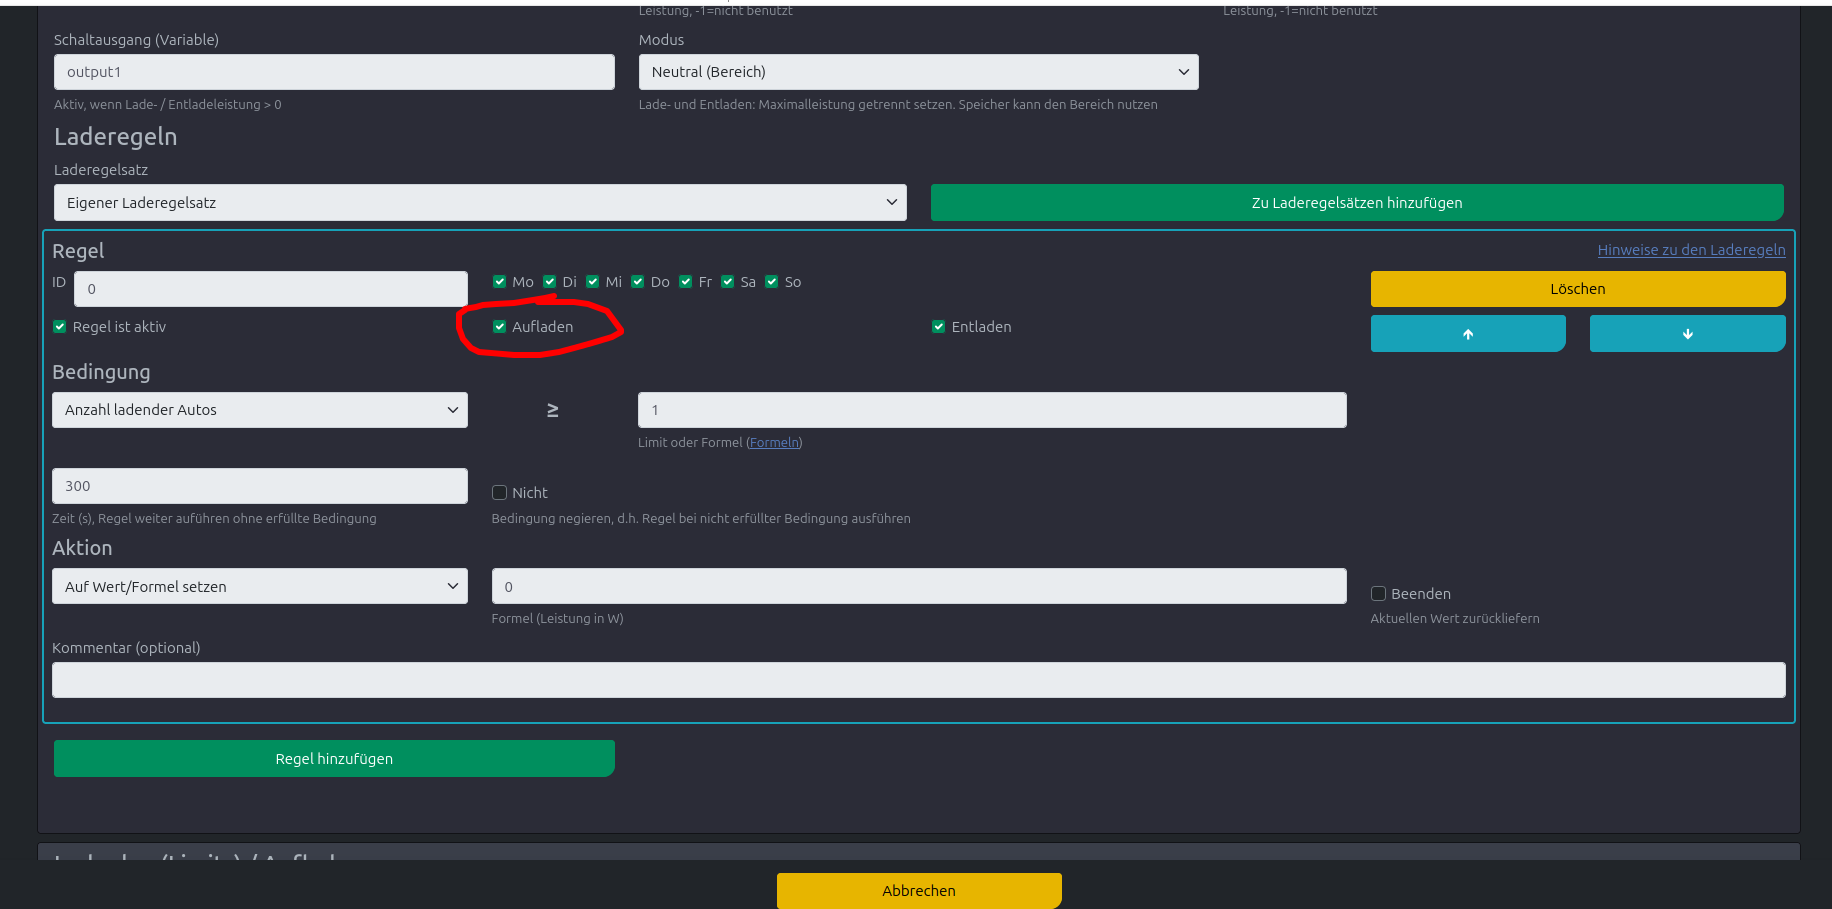Open the Bedingung 'Anzahl ladender Autos' dropdown
The image size is (1832, 909).
[x=260, y=410]
